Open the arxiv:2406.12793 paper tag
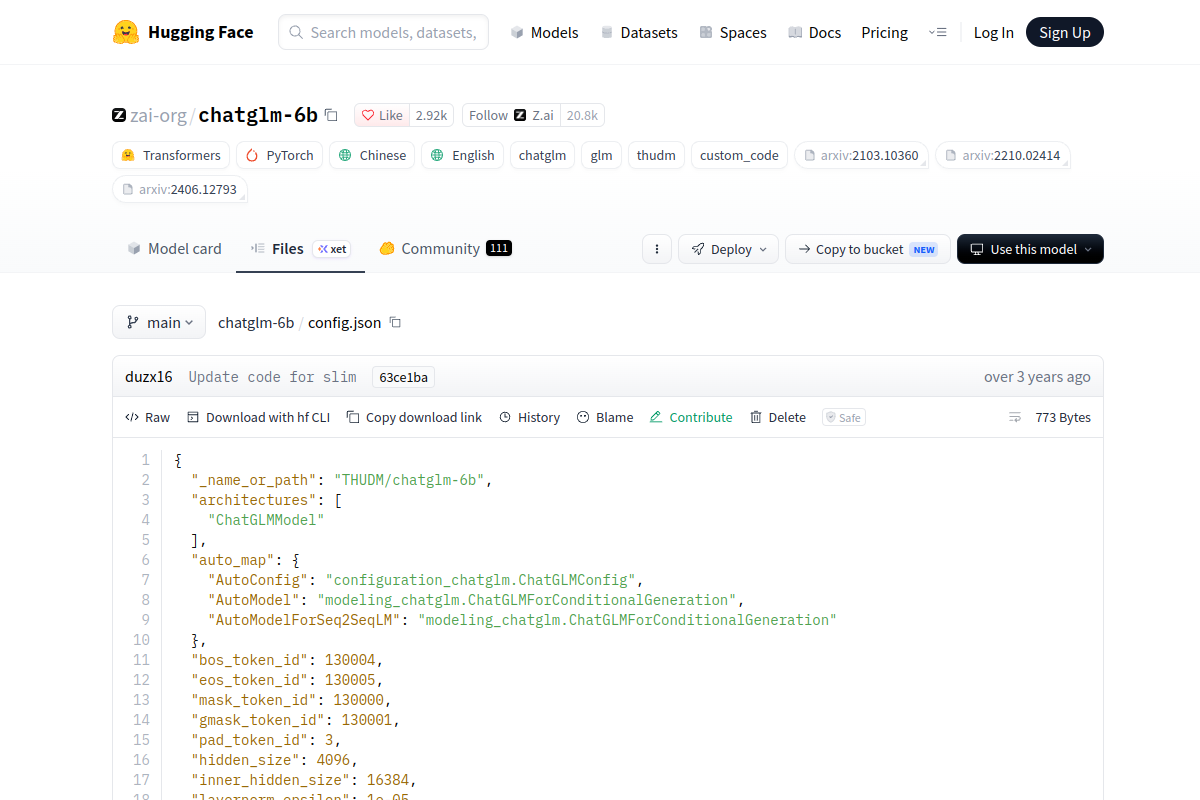 point(180,189)
